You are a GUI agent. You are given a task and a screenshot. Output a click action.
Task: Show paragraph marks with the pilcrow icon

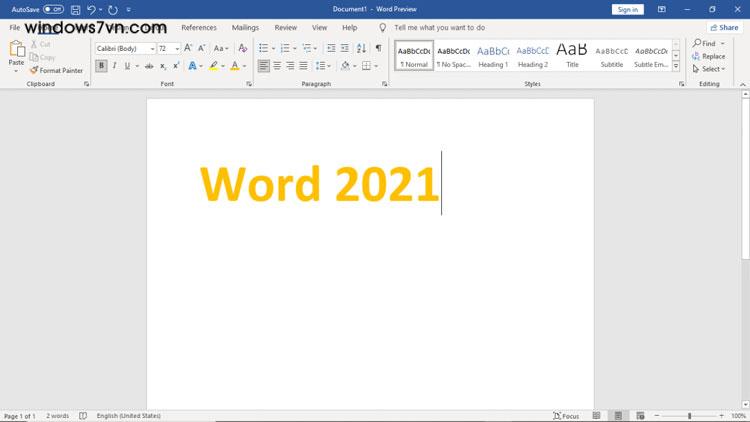378,48
